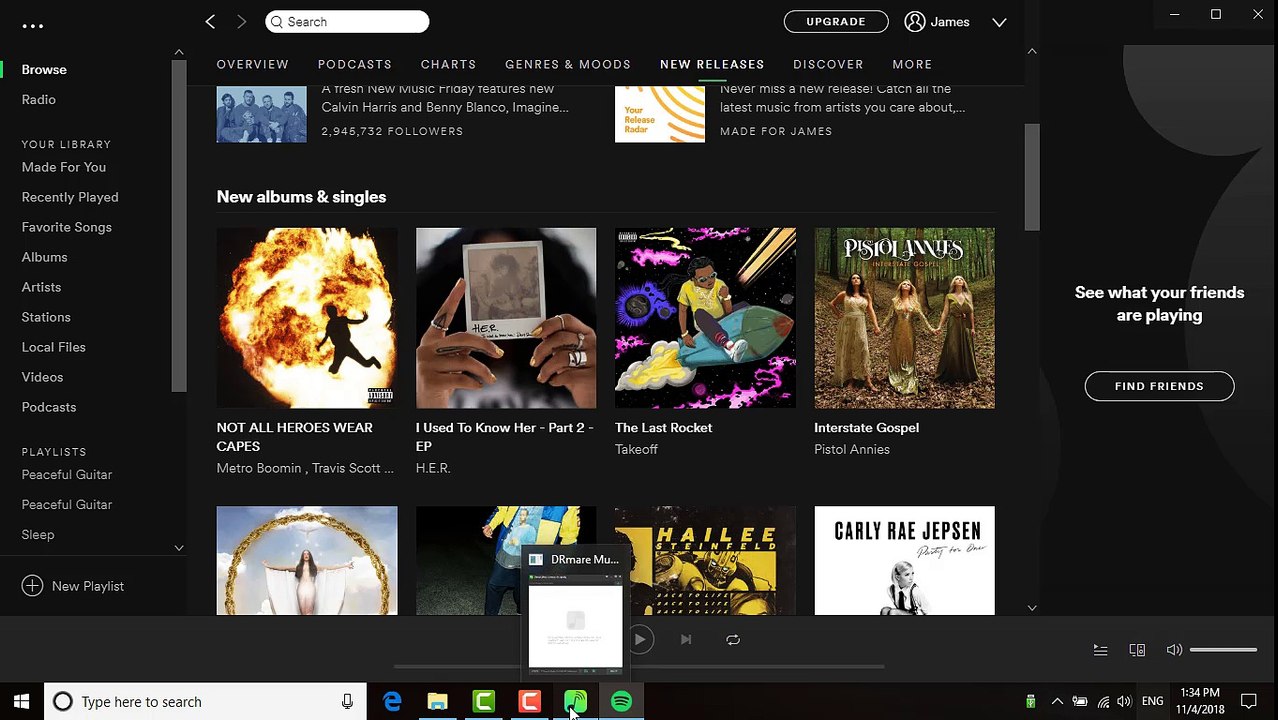Click the UPGRADE button
The width and height of the screenshot is (1278, 720).
click(836, 21)
